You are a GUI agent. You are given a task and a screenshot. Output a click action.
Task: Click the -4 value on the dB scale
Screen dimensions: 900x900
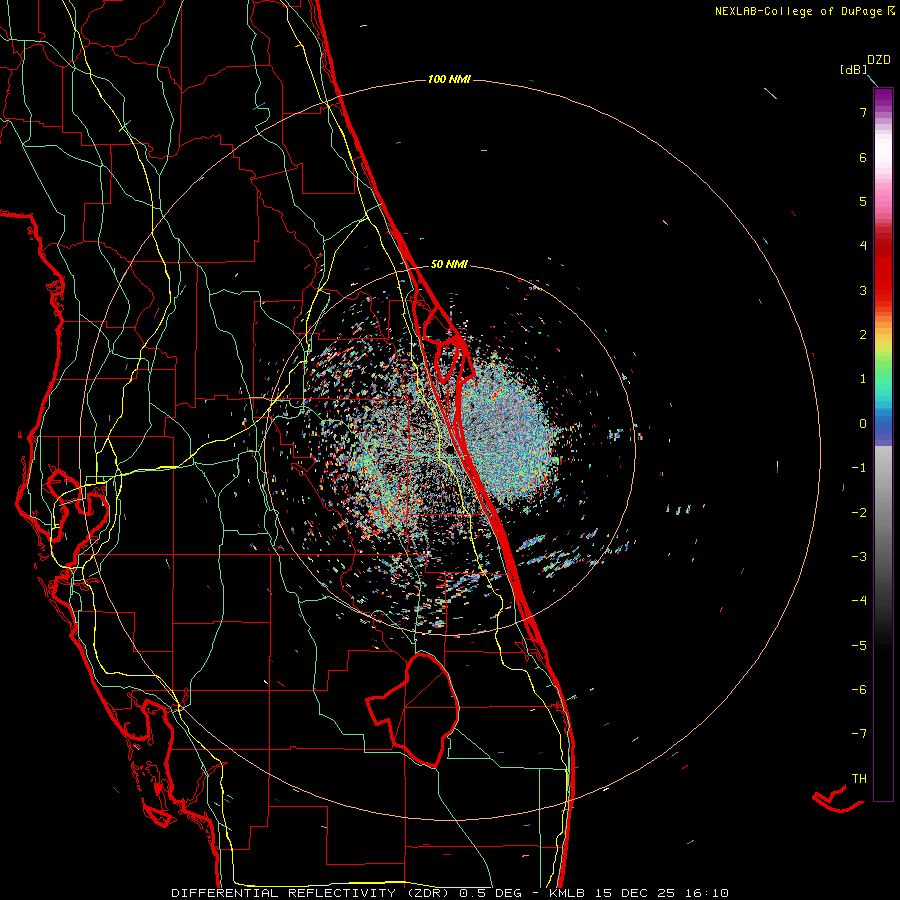859,601
